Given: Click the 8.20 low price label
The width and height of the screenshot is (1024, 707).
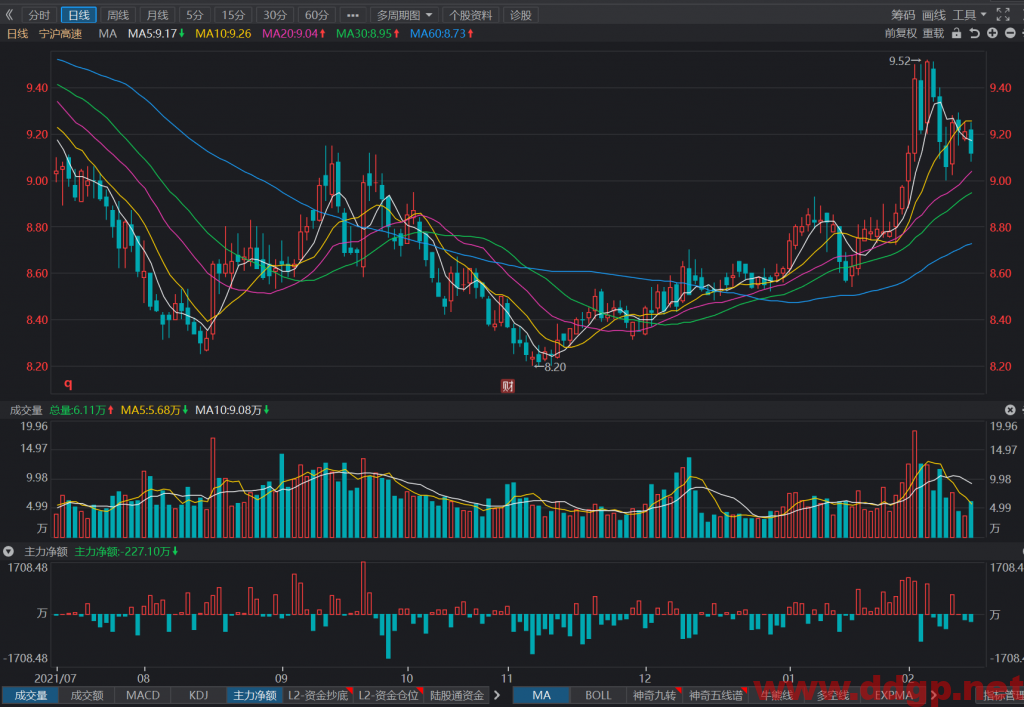Looking at the screenshot, I should tap(555, 367).
